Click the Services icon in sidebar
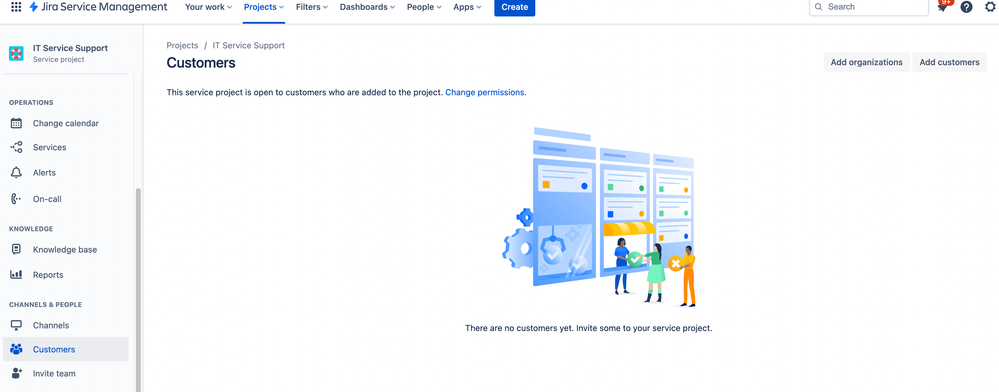 click(x=17, y=147)
